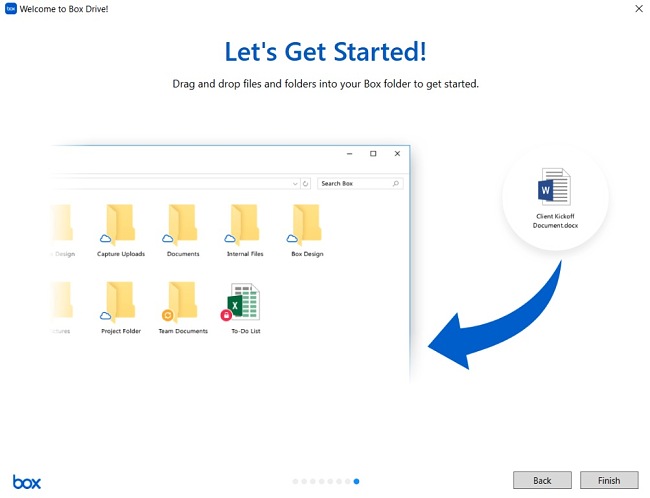This screenshot has height=498, width=650.
Task: Click the "To-Do List" file name
Action: [246, 331]
